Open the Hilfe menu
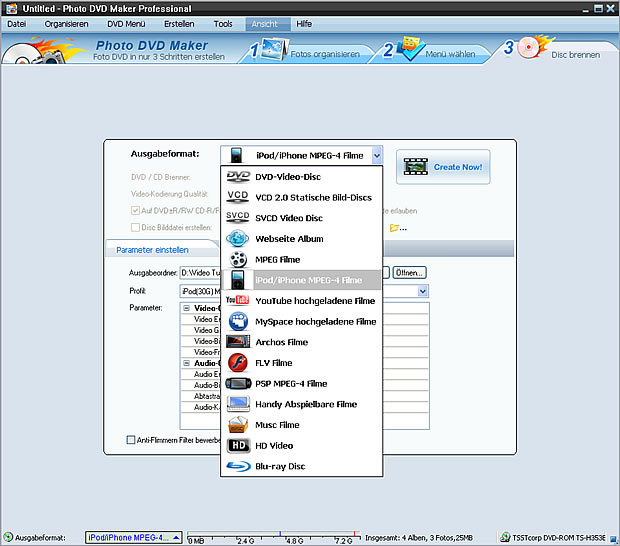Viewport: 620px width, 546px height. coord(304,24)
